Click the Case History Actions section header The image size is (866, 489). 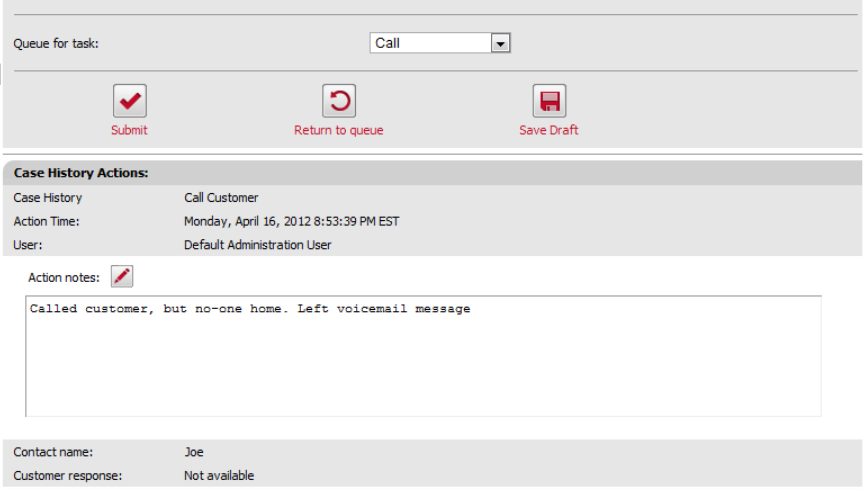[81, 173]
